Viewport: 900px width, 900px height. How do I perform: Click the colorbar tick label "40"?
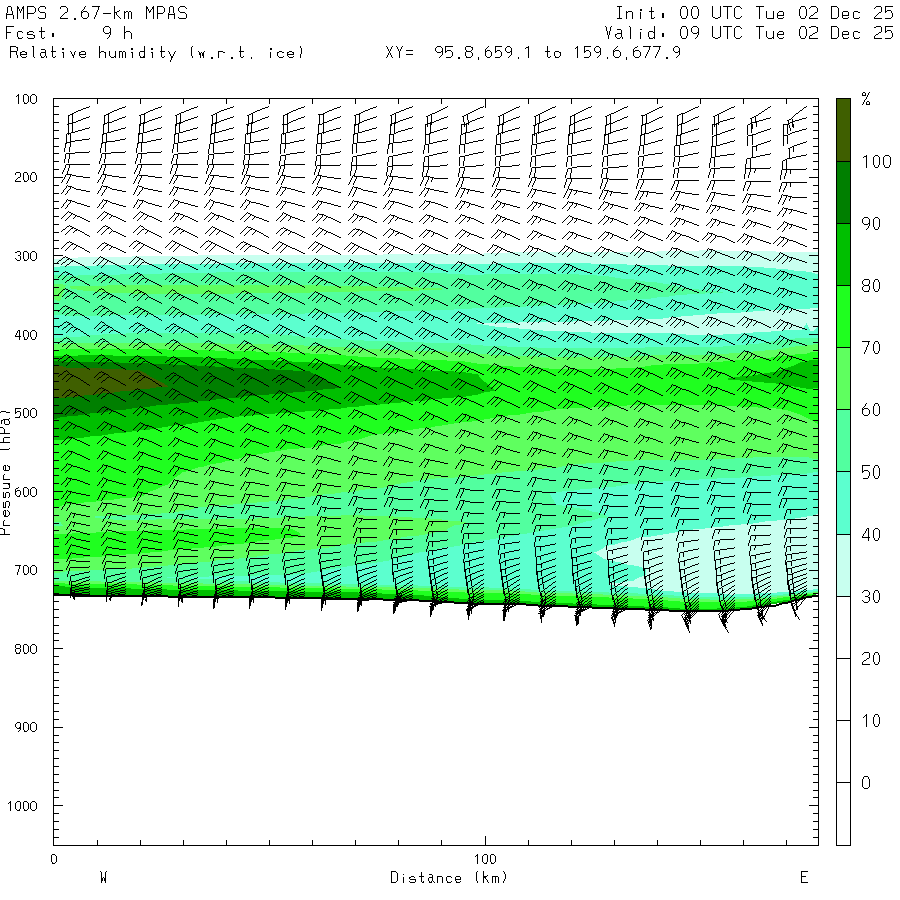pos(871,535)
